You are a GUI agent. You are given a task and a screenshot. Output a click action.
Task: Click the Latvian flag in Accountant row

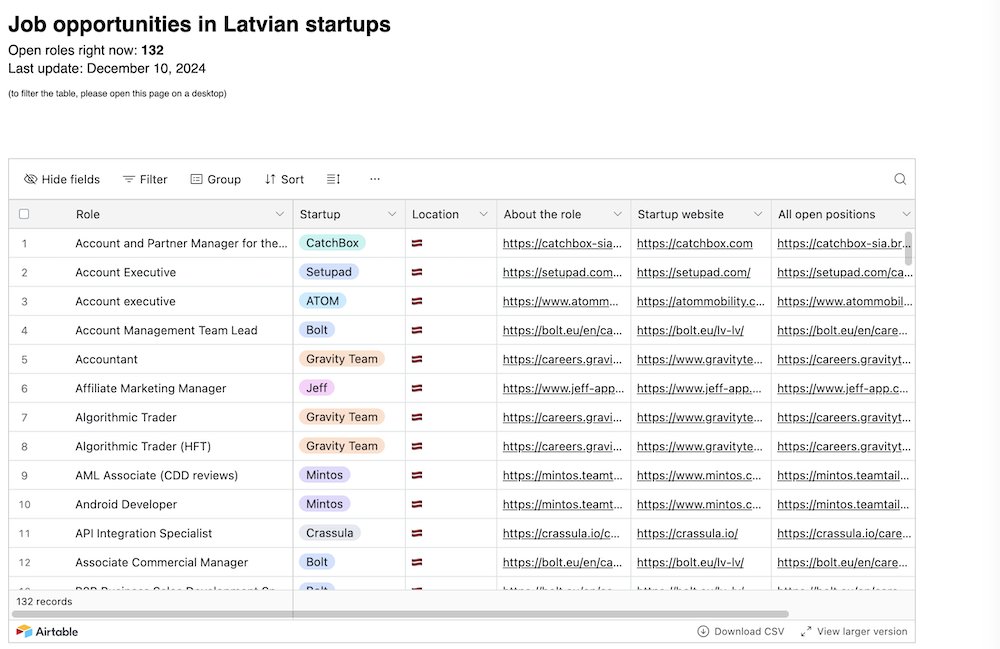417,359
